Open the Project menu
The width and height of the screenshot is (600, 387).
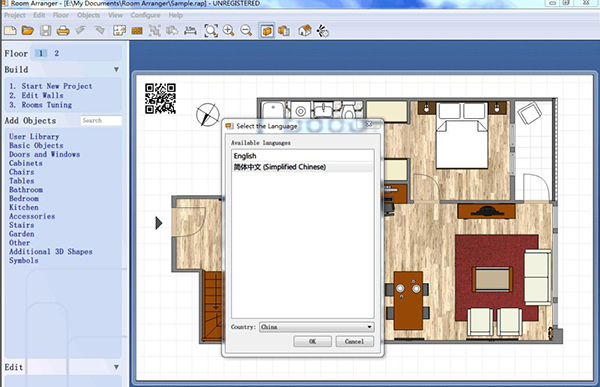(x=15, y=15)
